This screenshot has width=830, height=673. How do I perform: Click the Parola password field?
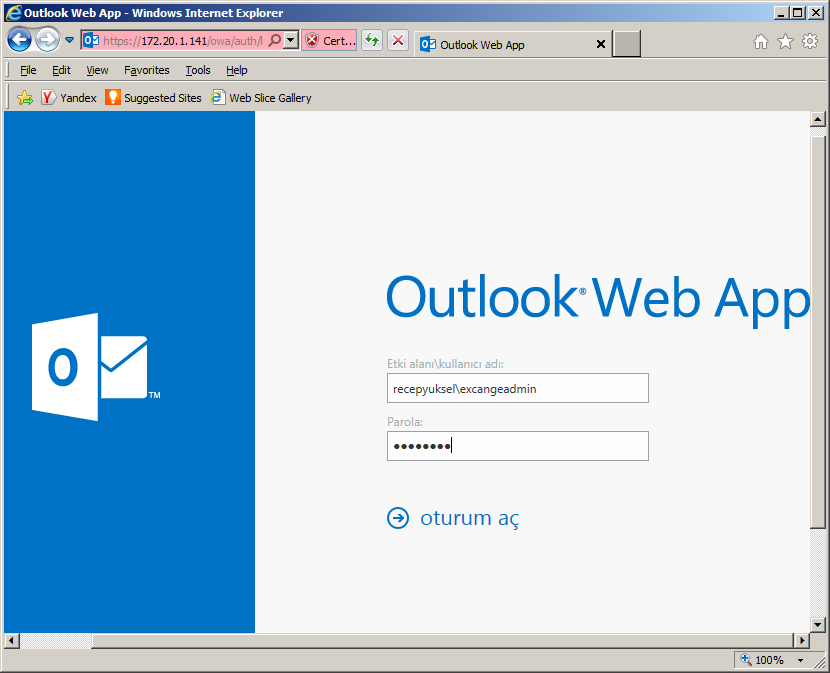tap(518, 446)
